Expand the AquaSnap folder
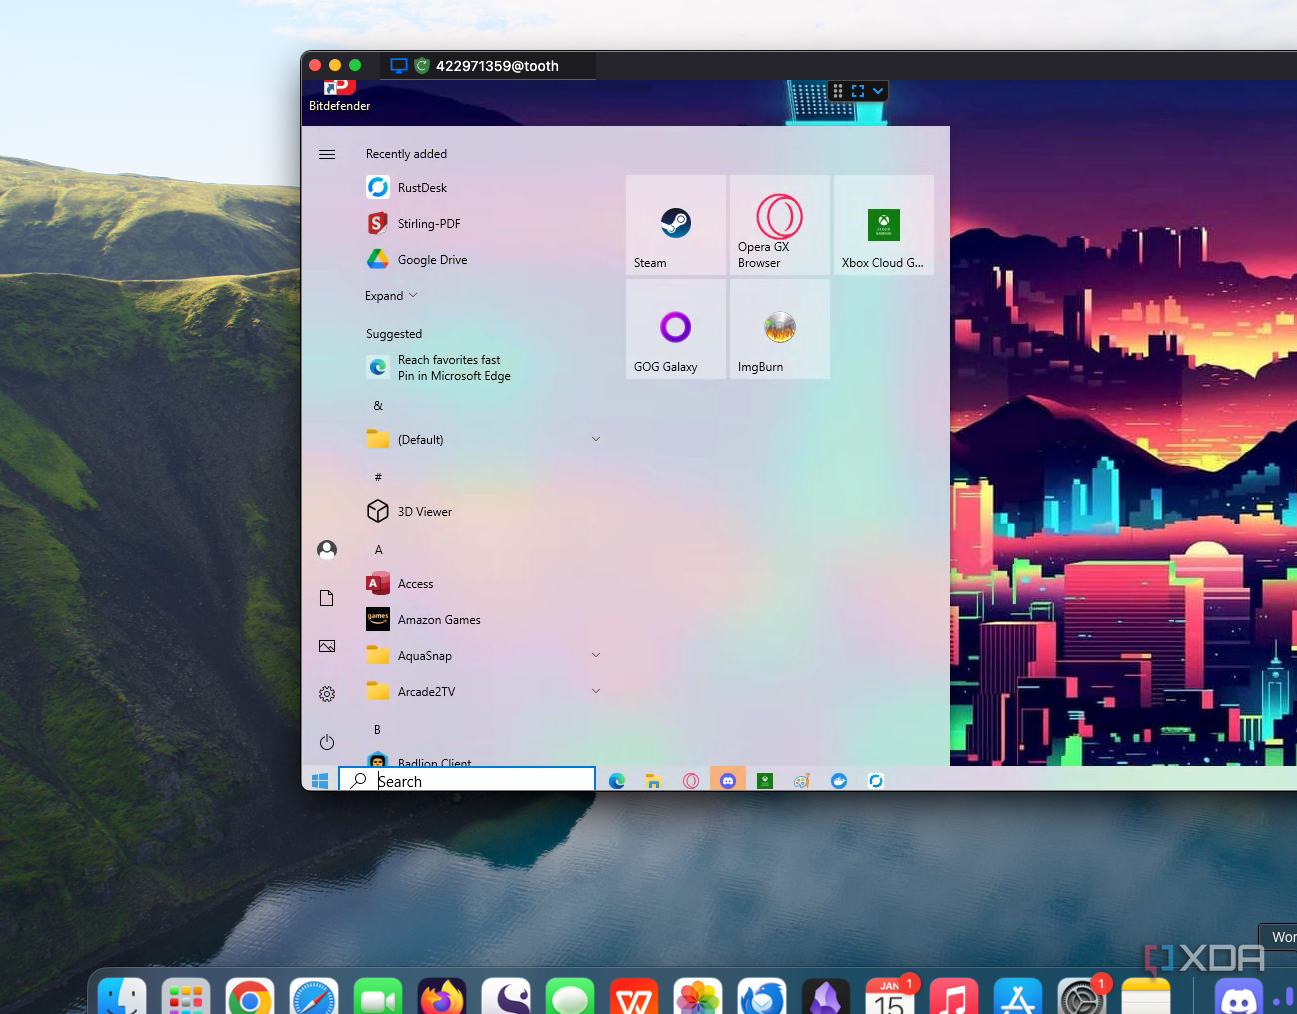Screen dimensions: 1297x1014 pyautogui.click(x=484, y=656)
